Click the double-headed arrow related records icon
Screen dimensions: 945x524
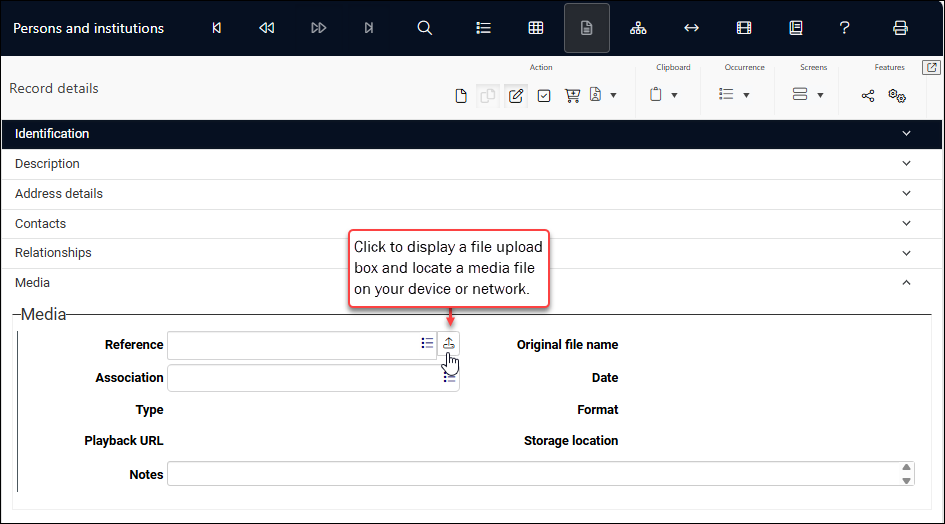coord(691,28)
